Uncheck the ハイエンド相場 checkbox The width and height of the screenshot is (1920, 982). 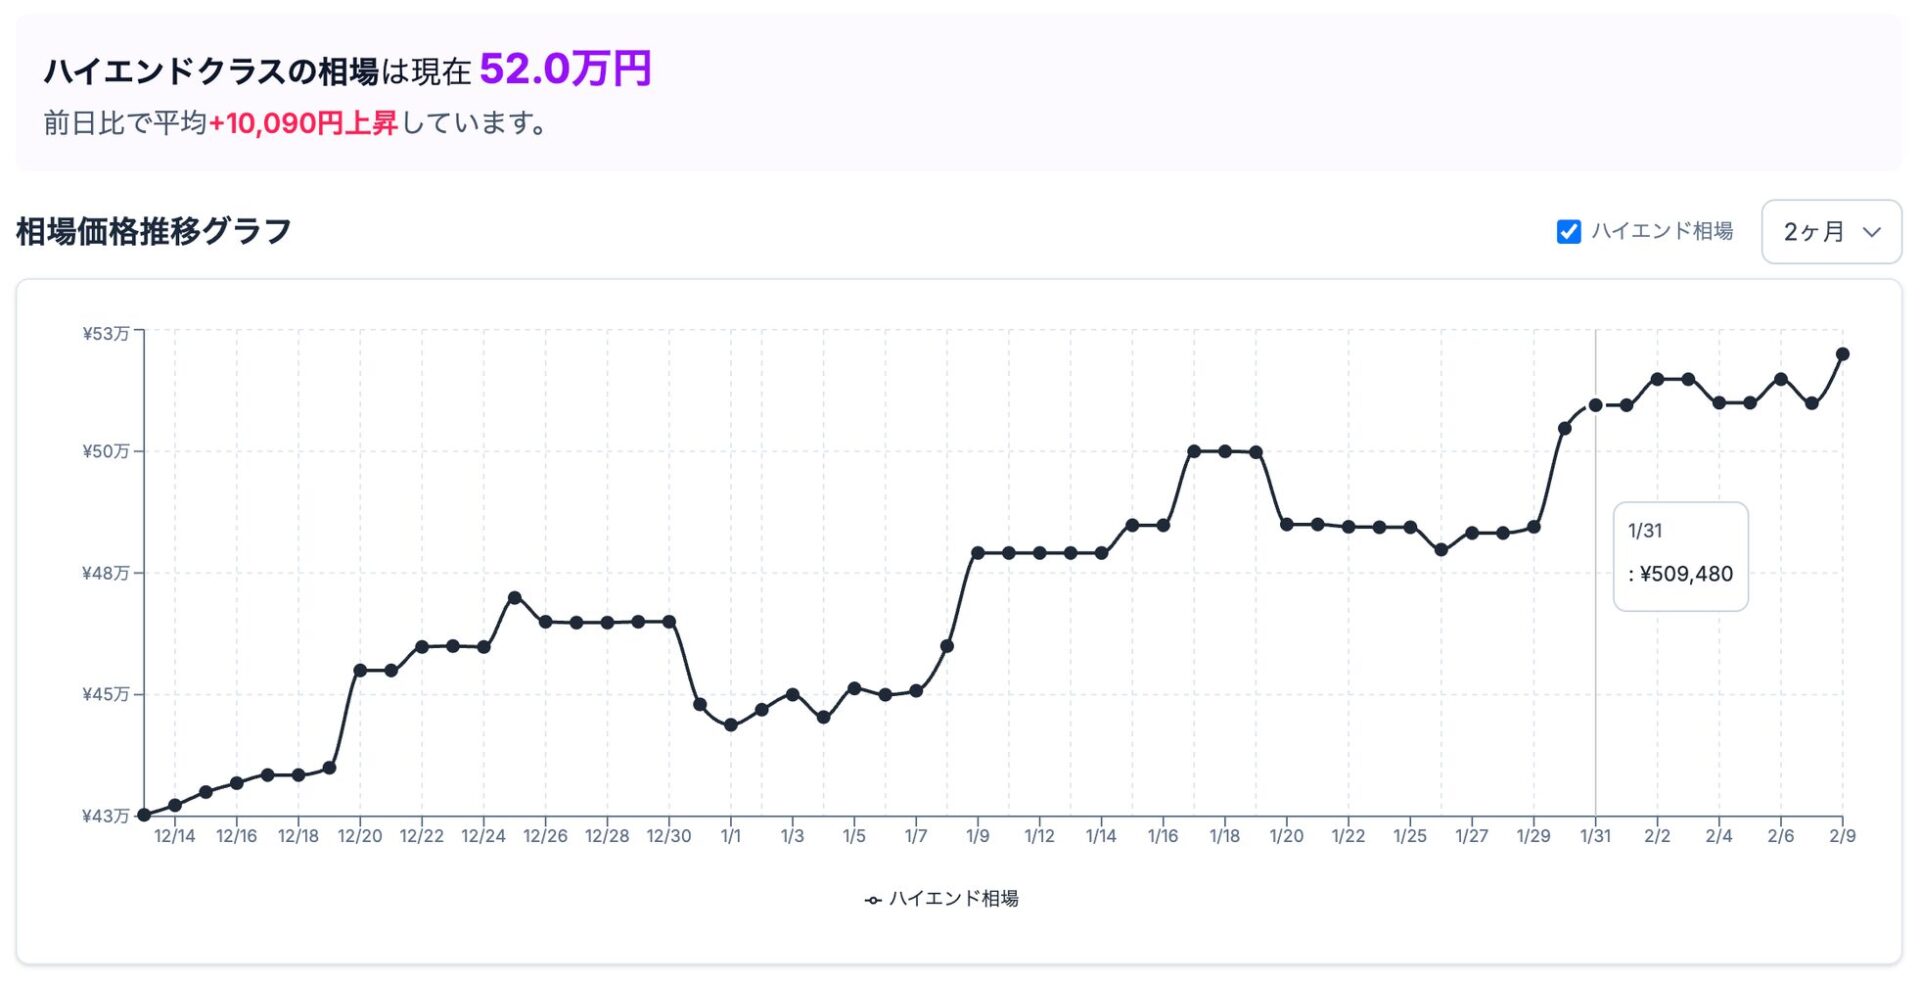(1568, 232)
